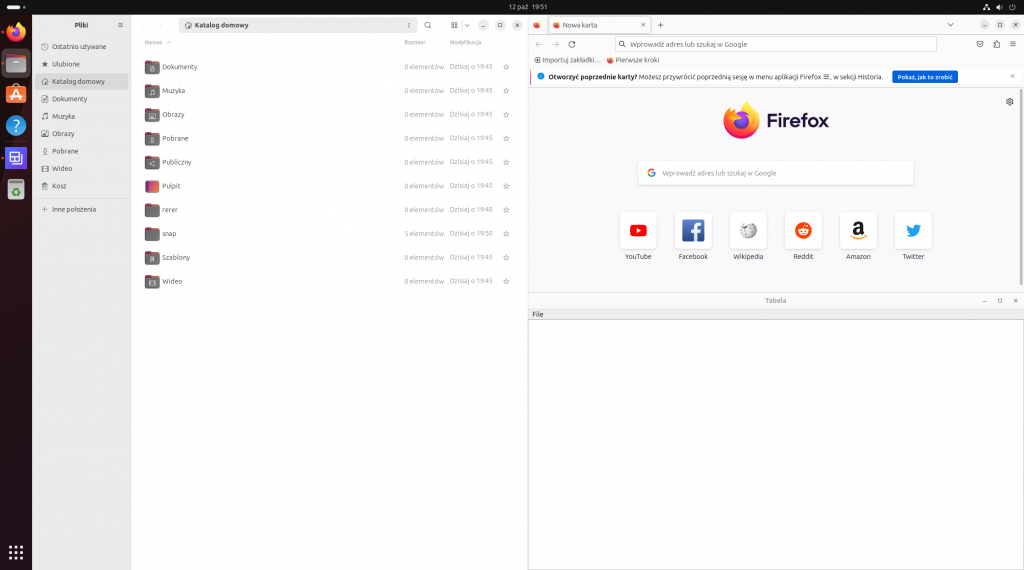Select the Nowa karta tab
1024x570 pixels.
pyautogui.click(x=597, y=25)
